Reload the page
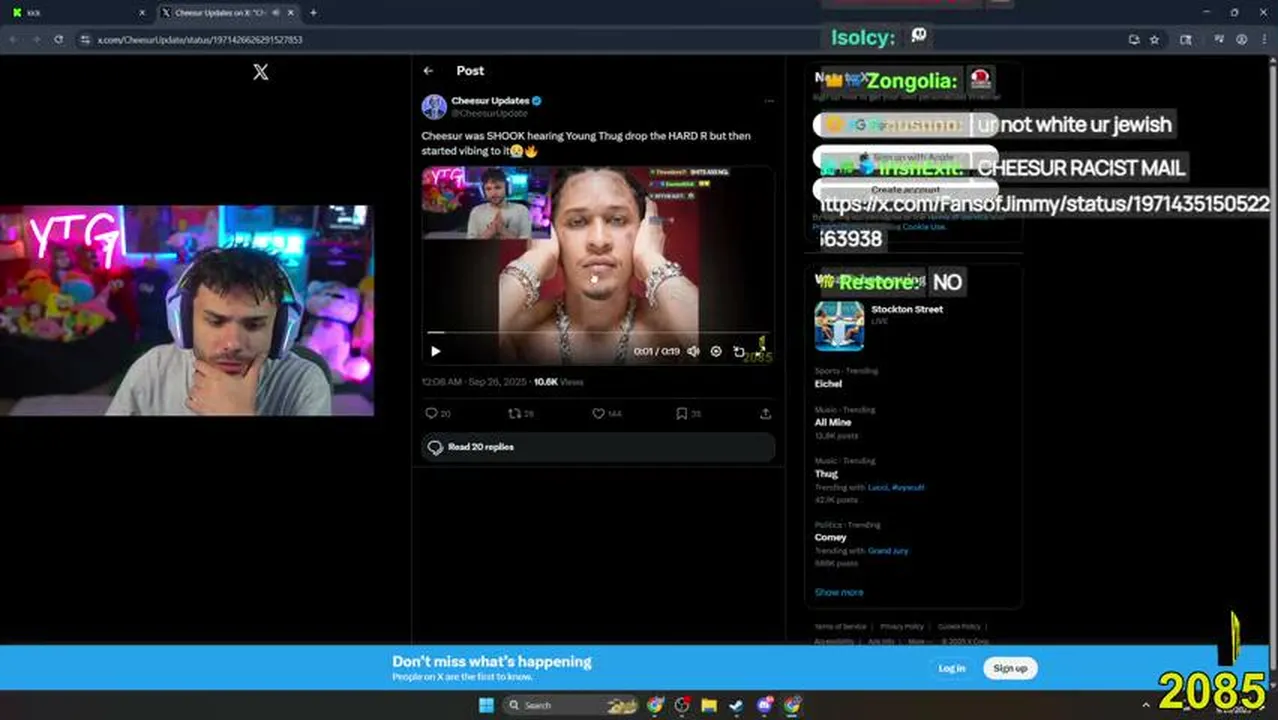 59,40
